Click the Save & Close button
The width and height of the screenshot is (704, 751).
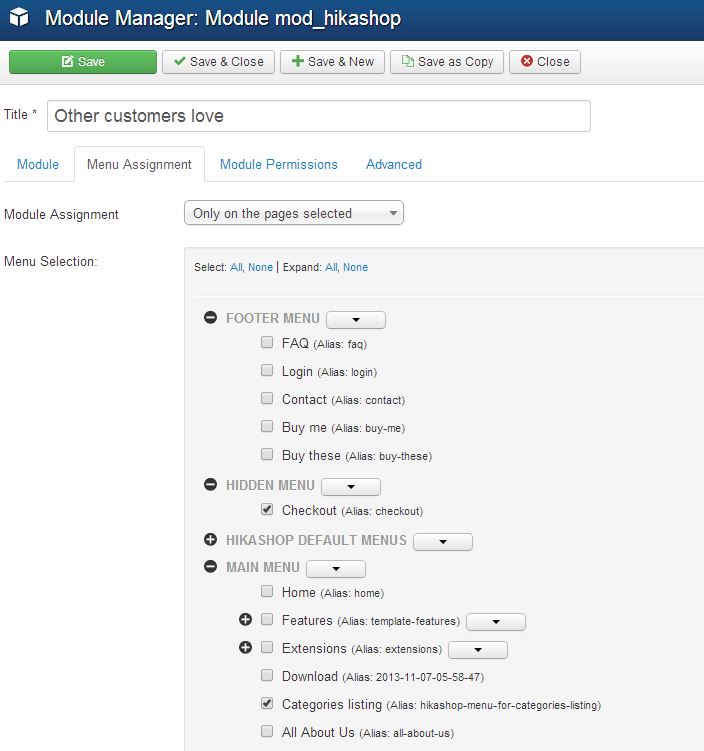(219, 62)
